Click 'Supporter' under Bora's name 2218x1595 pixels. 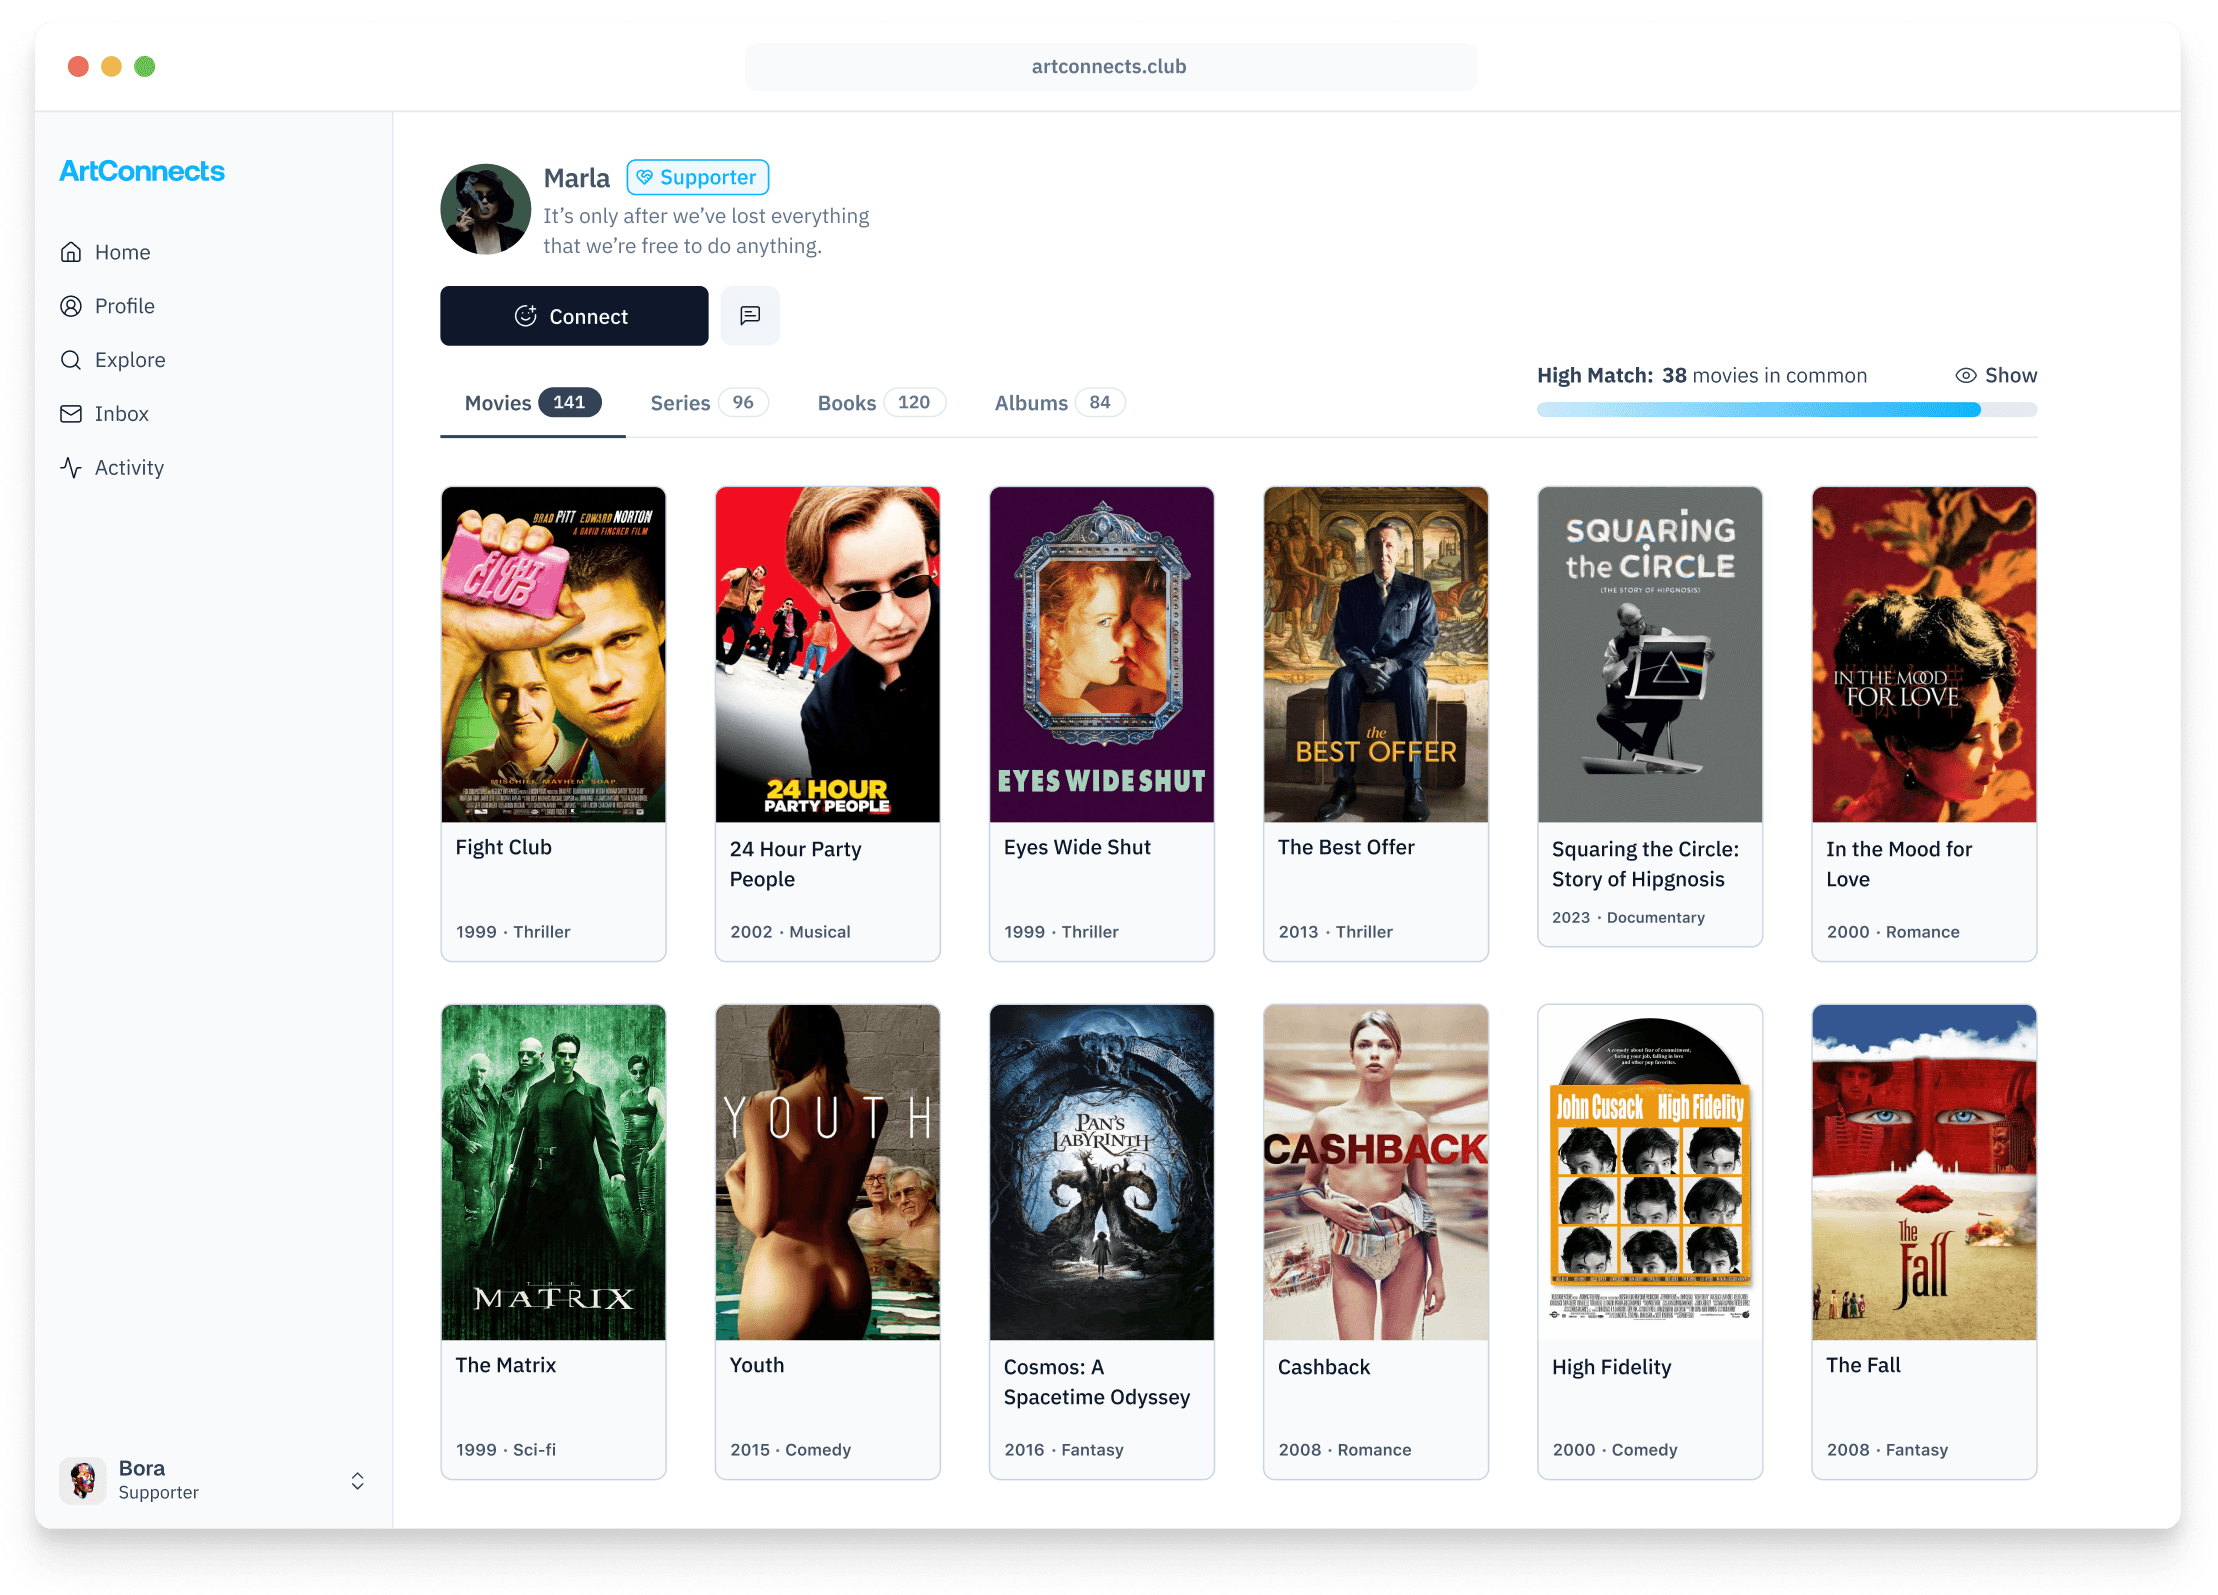tap(158, 1492)
